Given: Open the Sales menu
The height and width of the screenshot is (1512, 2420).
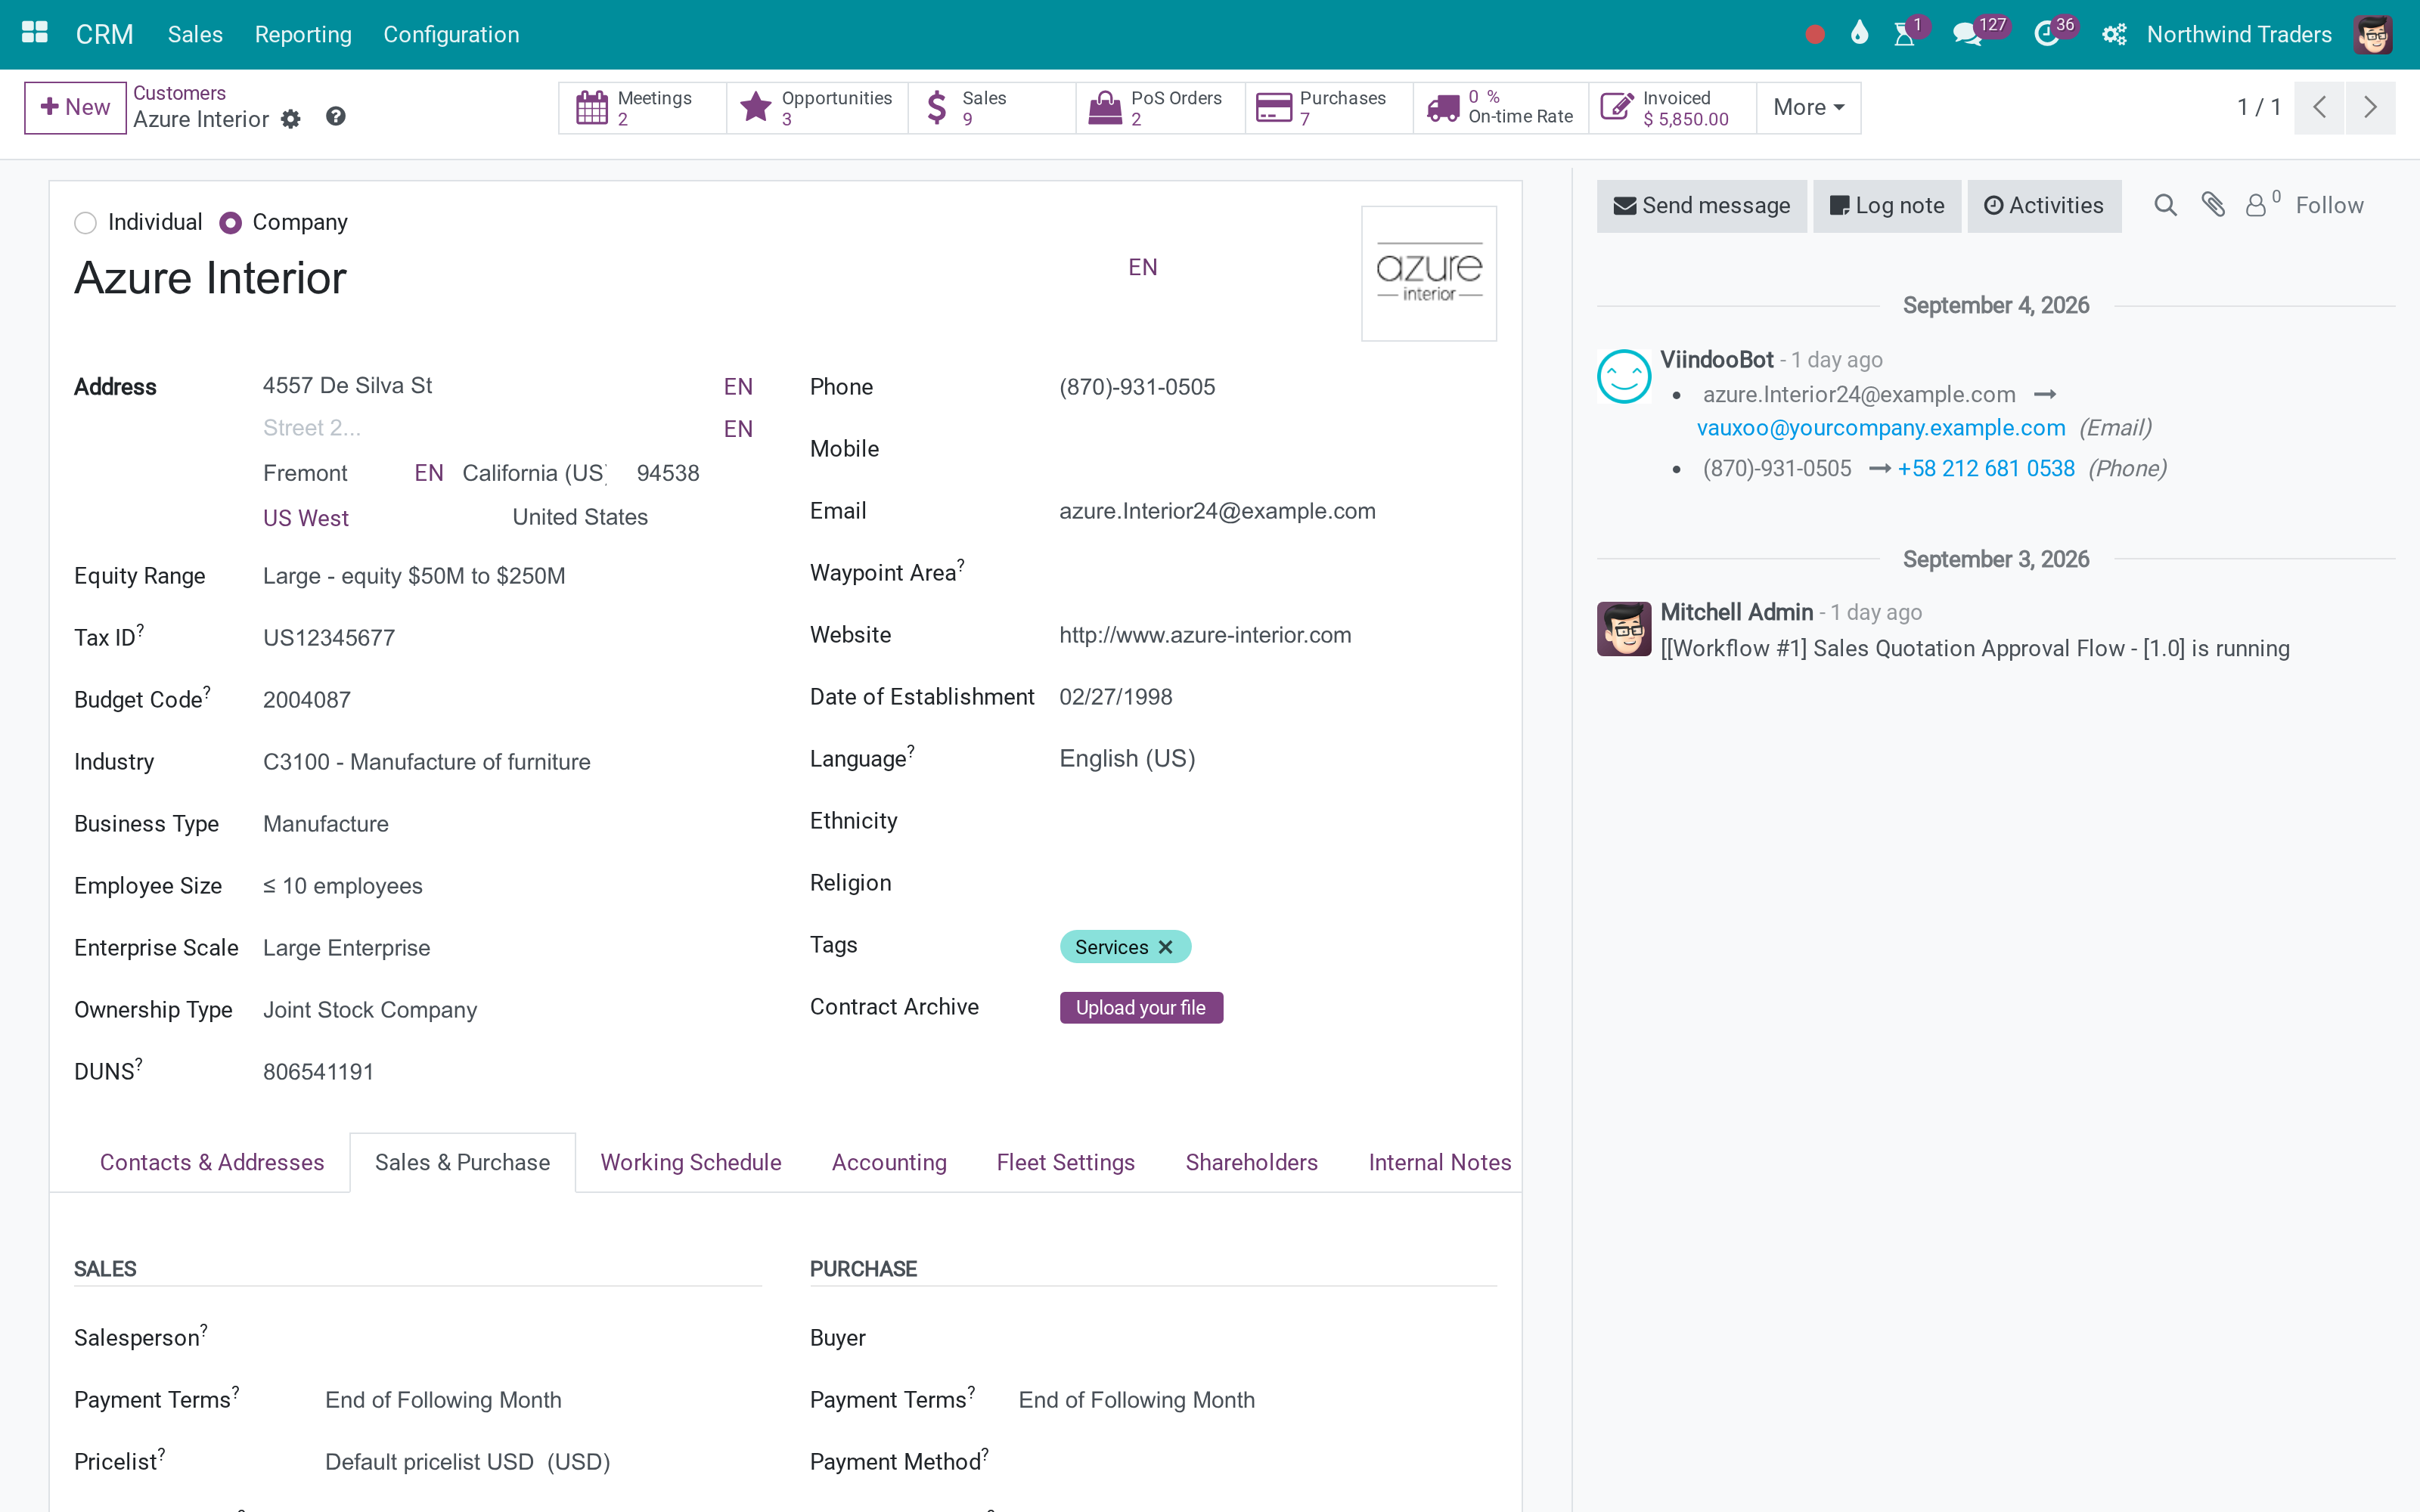Looking at the screenshot, I should pyautogui.click(x=195, y=34).
